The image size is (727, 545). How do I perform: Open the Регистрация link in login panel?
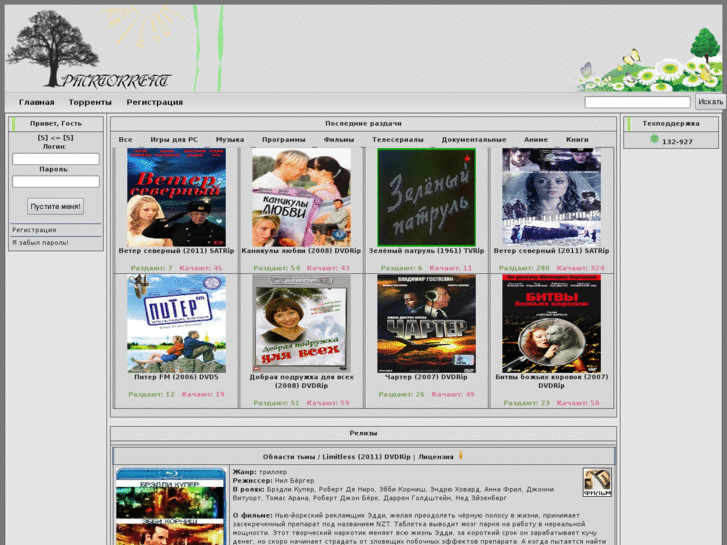click(34, 230)
